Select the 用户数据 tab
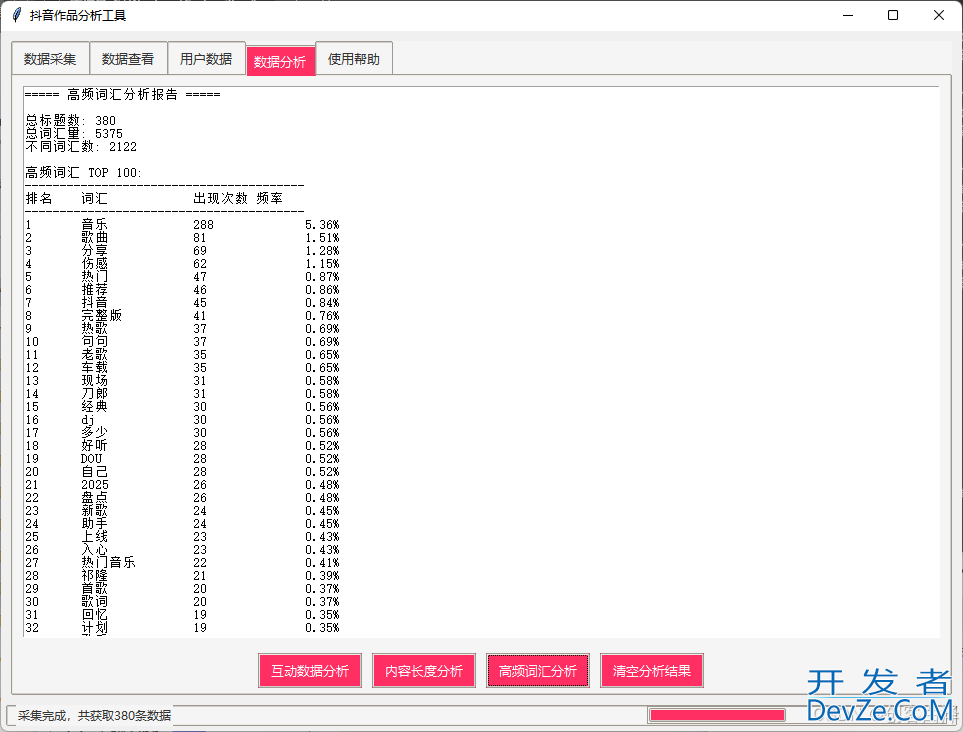The image size is (963, 732). [x=206, y=59]
